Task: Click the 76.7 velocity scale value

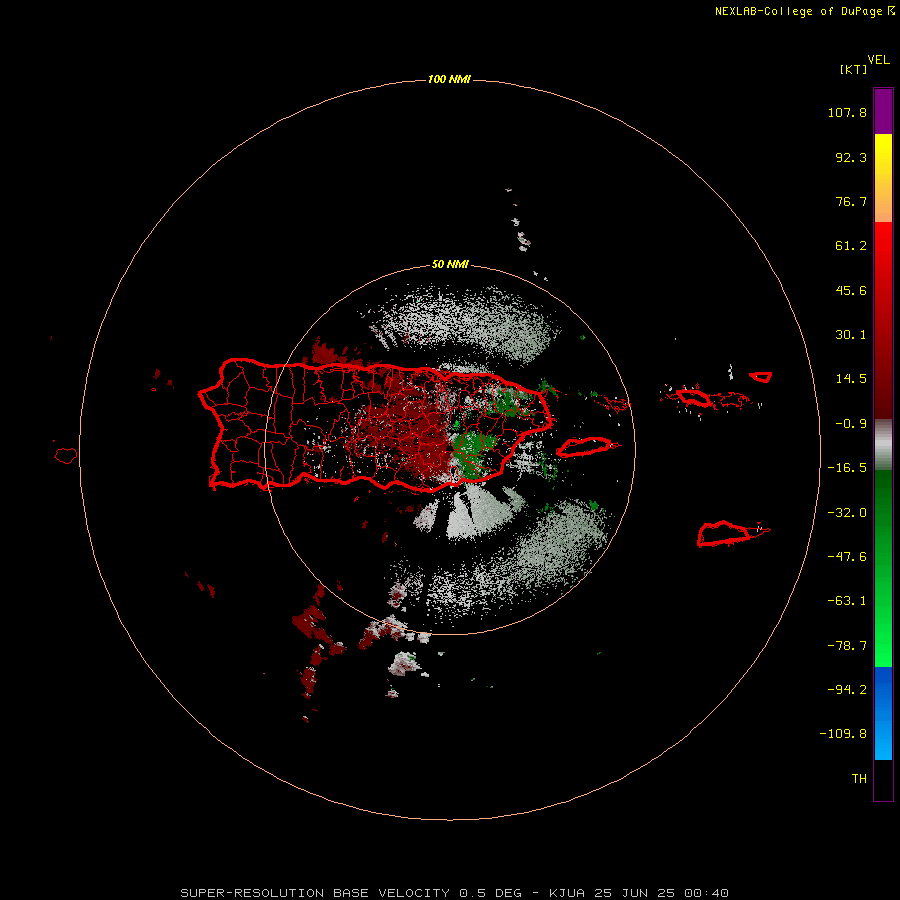Action: (851, 201)
